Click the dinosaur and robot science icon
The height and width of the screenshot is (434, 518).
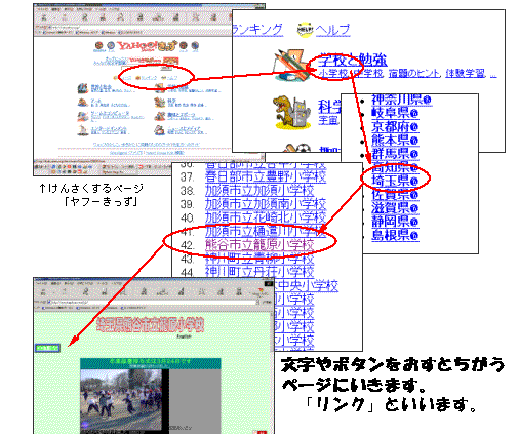pos(292,112)
